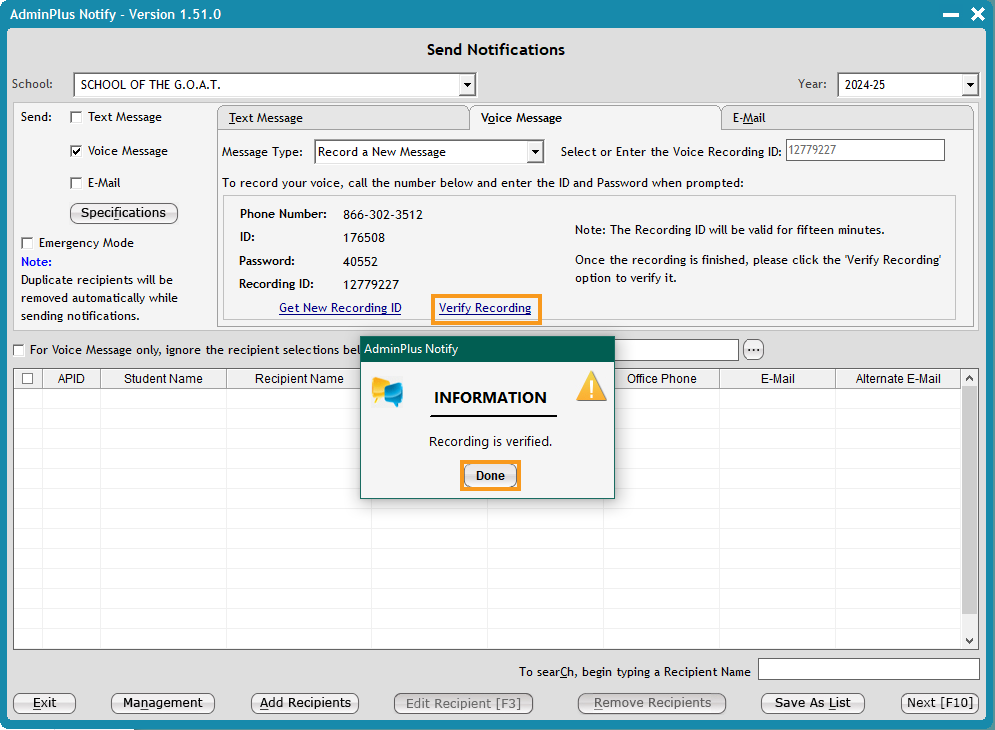
Task: Click the Specifications button
Action: [x=124, y=213]
